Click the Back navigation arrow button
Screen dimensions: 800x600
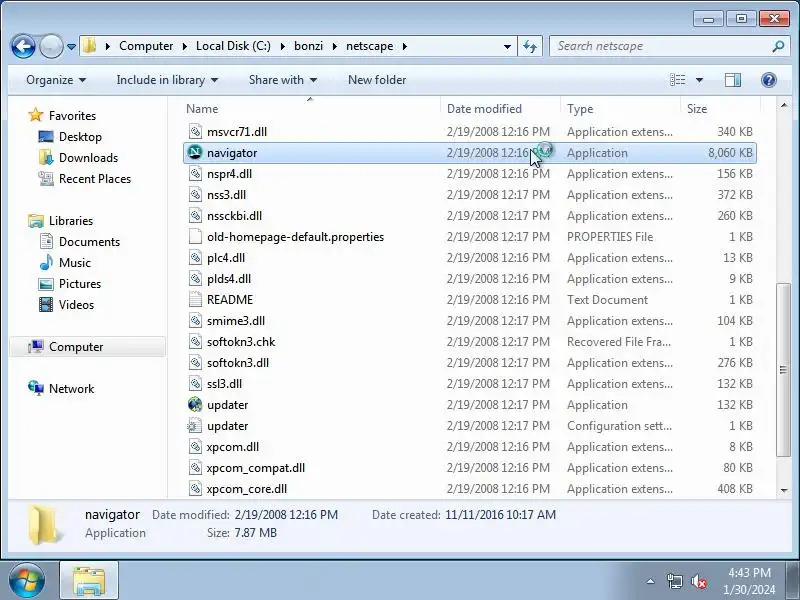coord(23,46)
